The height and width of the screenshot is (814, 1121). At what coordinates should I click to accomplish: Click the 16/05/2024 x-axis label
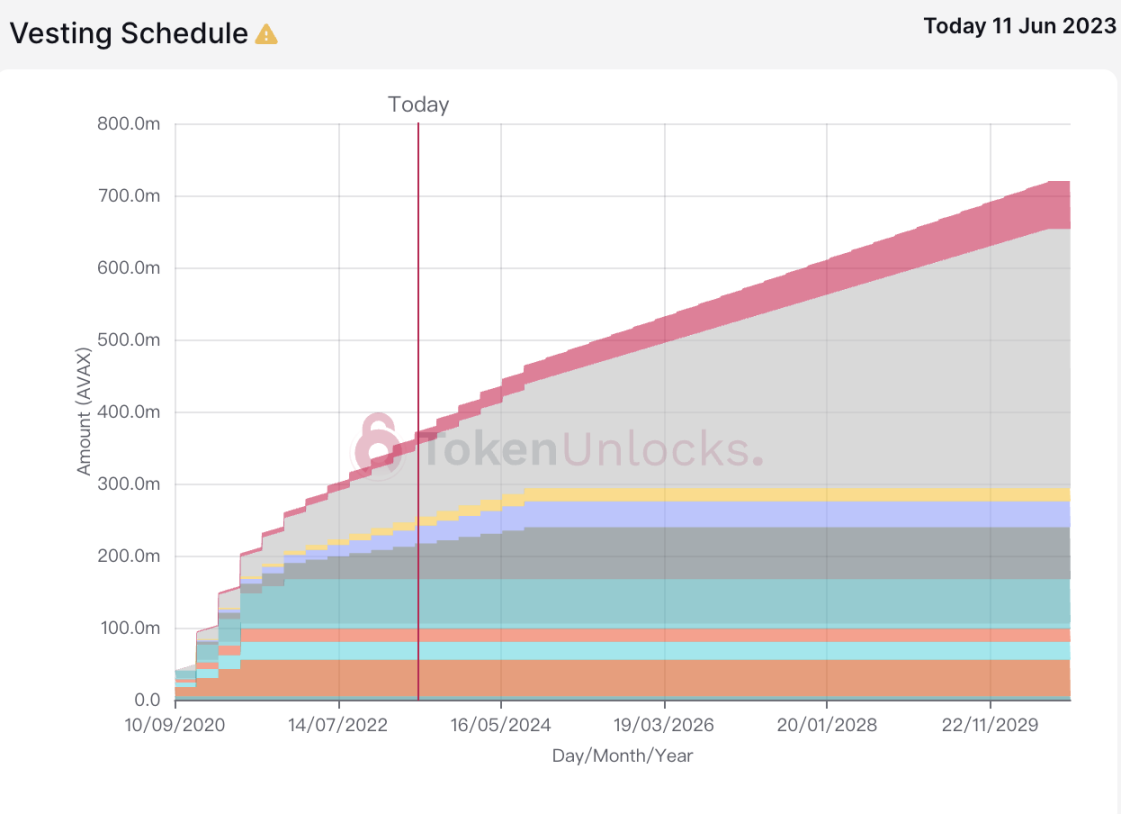coord(500,725)
